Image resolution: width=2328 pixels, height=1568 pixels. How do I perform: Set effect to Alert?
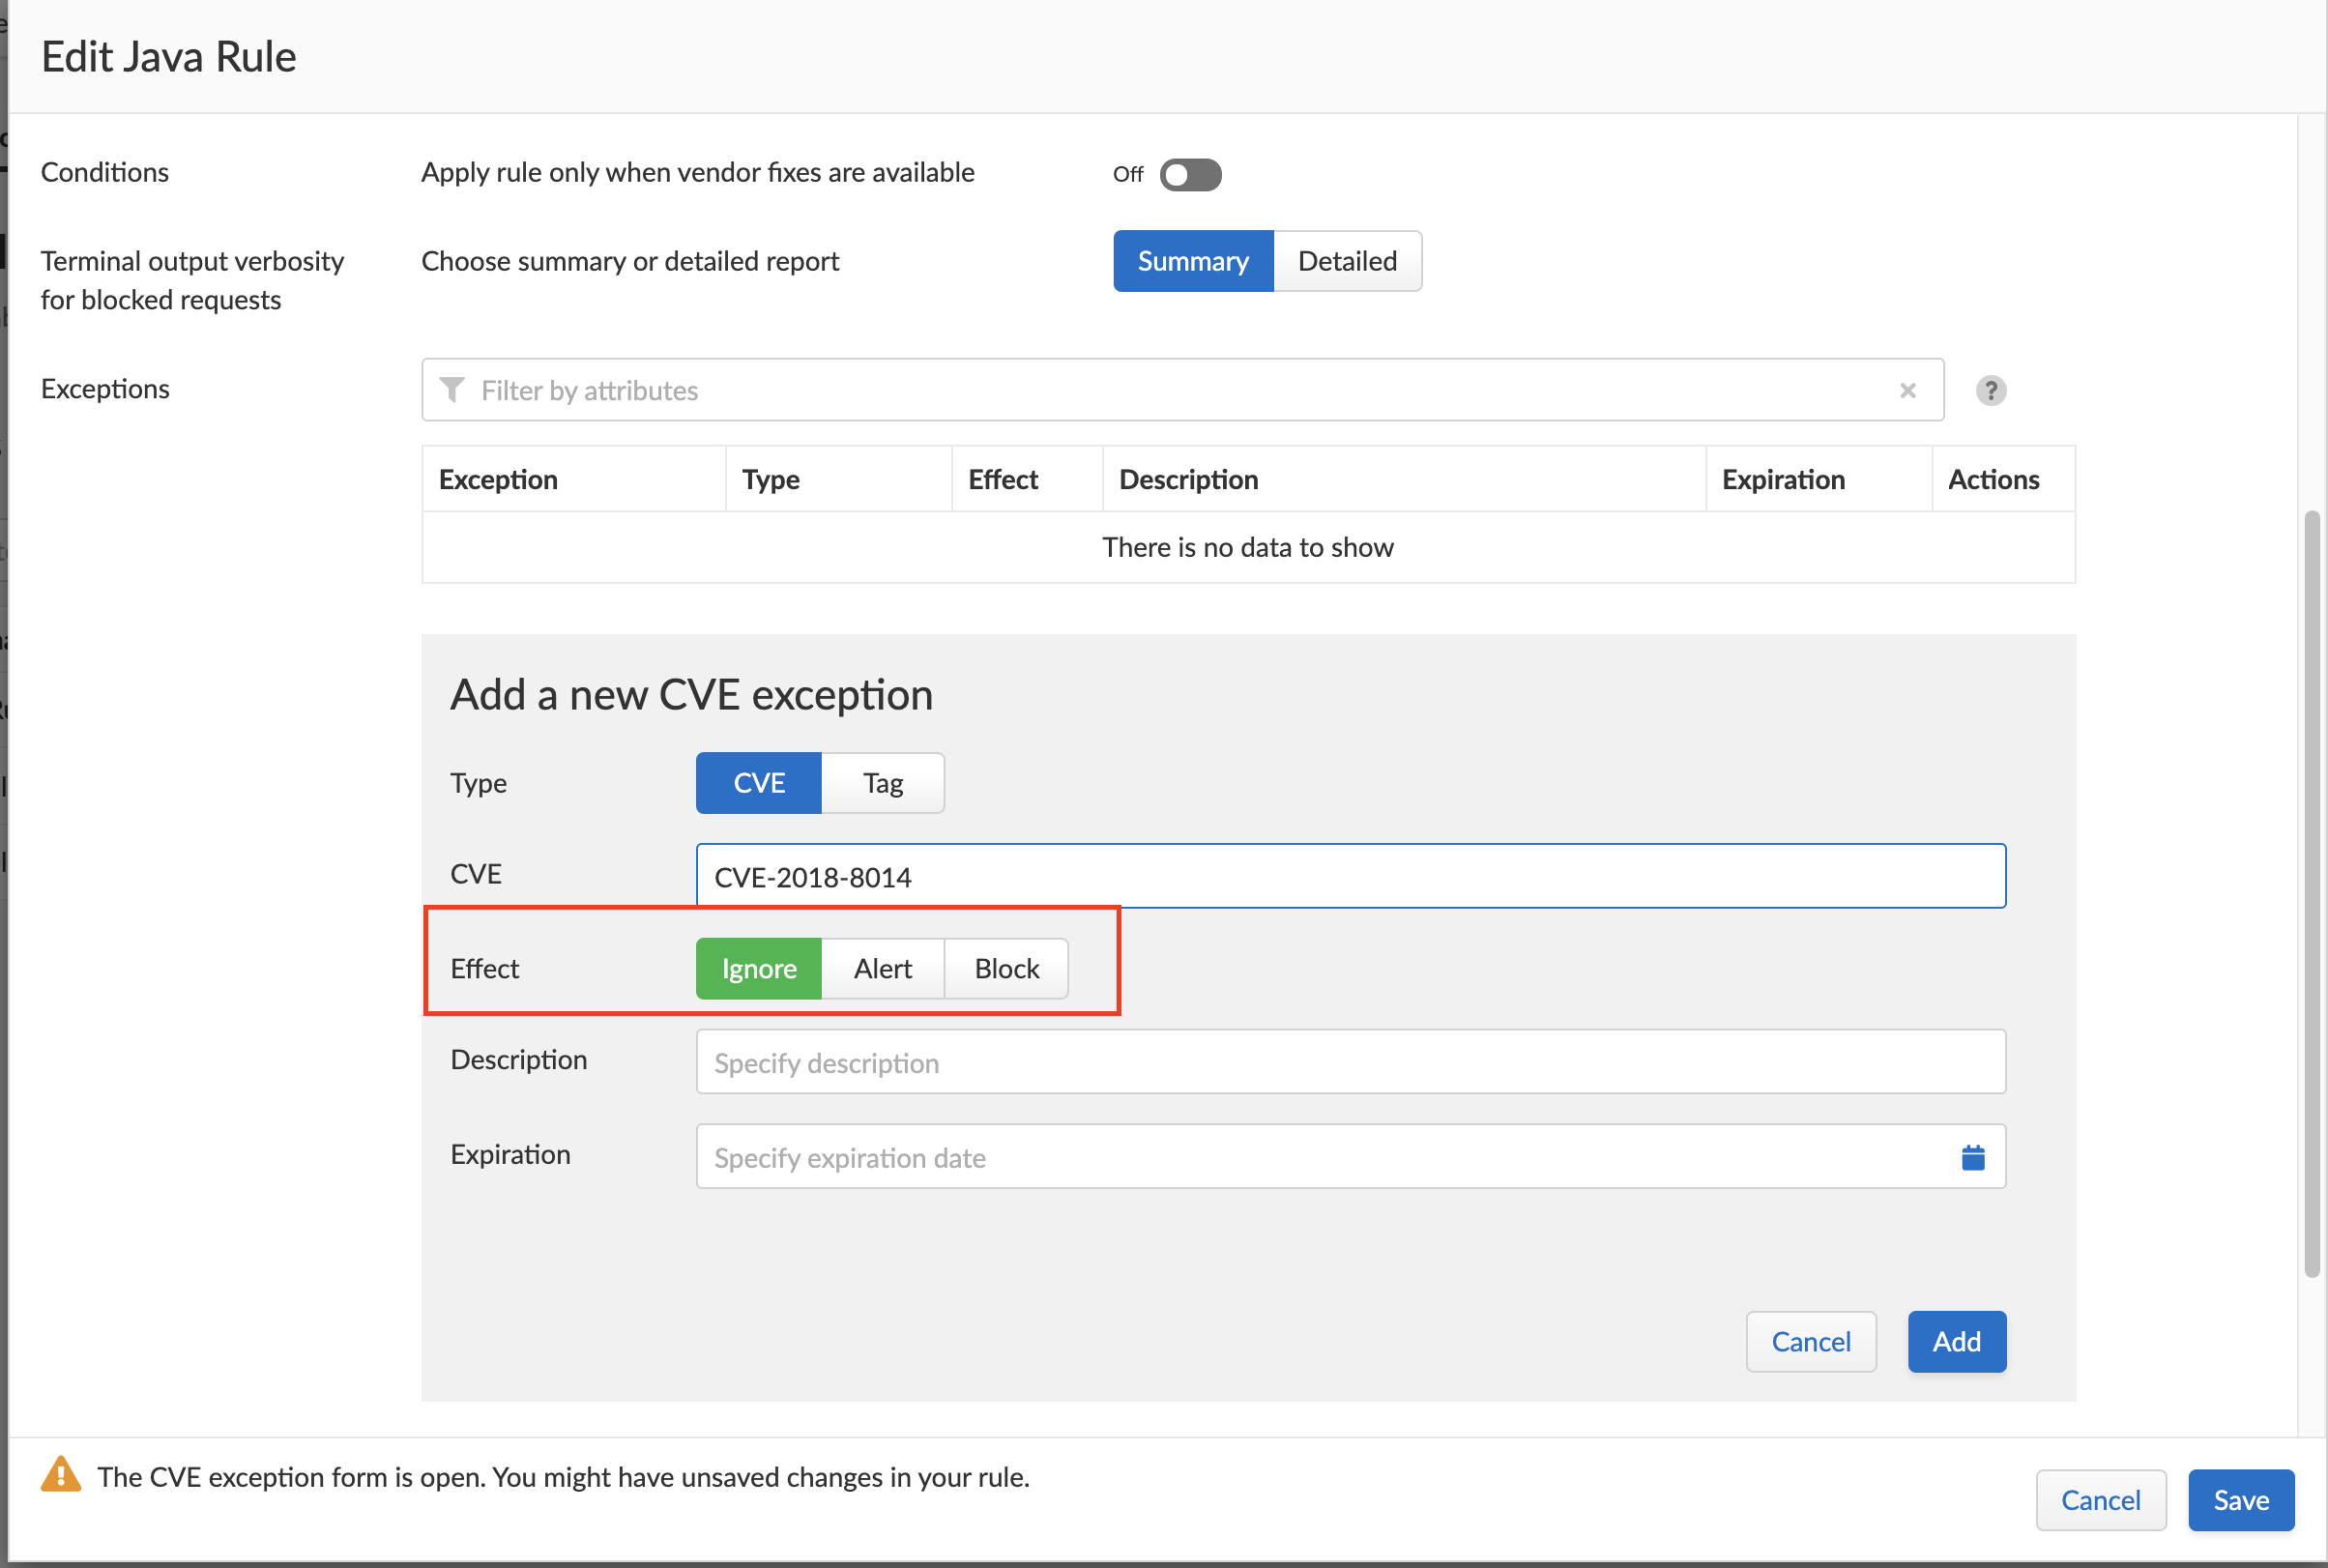point(882,968)
